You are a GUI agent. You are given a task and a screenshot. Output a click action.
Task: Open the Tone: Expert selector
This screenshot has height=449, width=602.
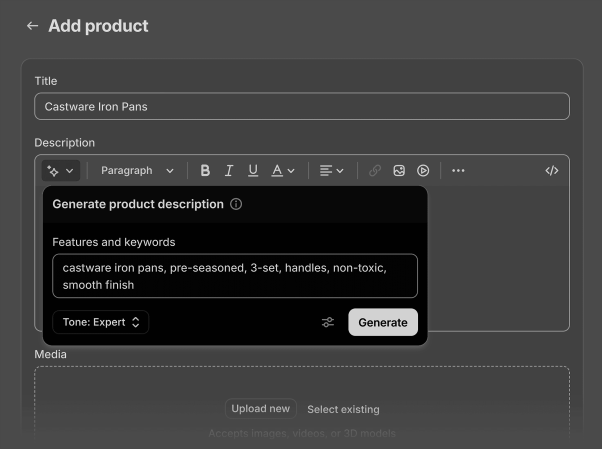tap(101, 322)
